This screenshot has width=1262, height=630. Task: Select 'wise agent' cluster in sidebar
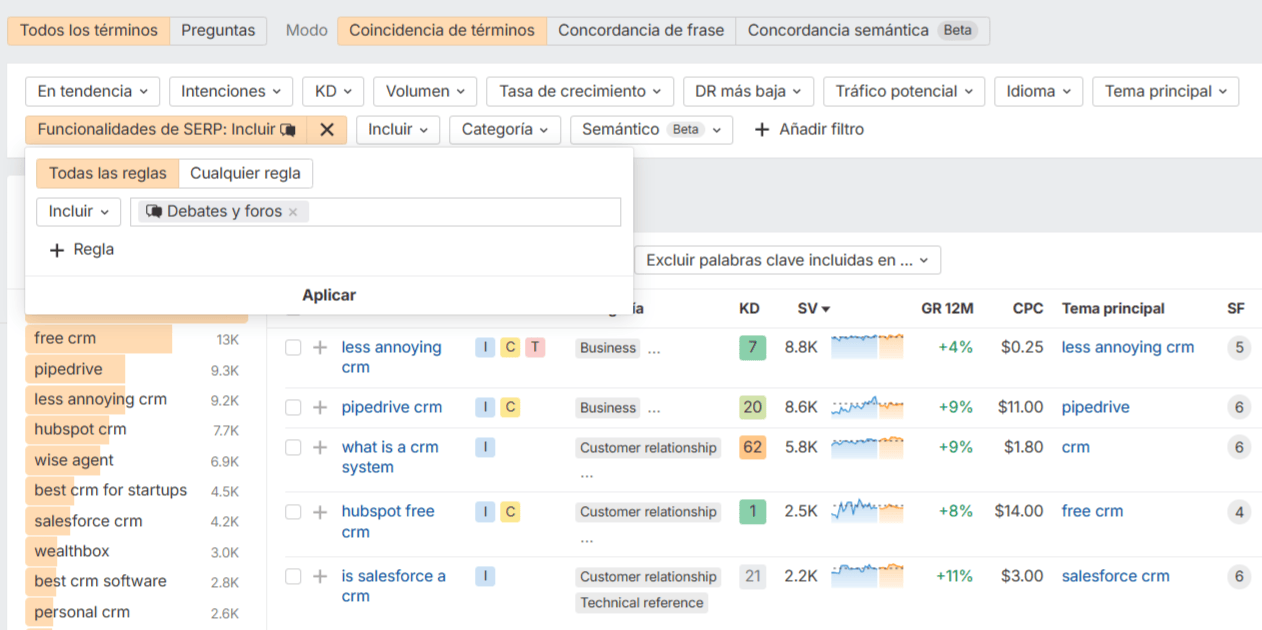pos(74,461)
